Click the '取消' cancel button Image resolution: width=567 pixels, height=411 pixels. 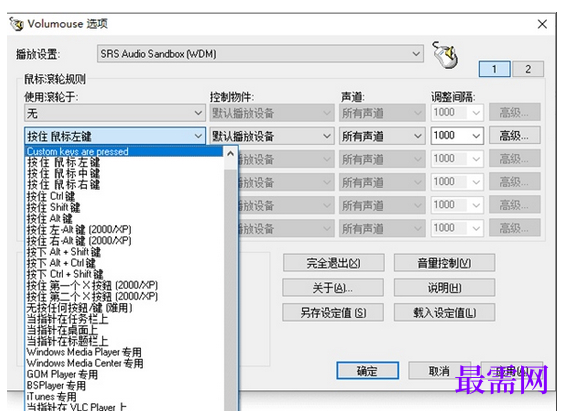click(439, 371)
